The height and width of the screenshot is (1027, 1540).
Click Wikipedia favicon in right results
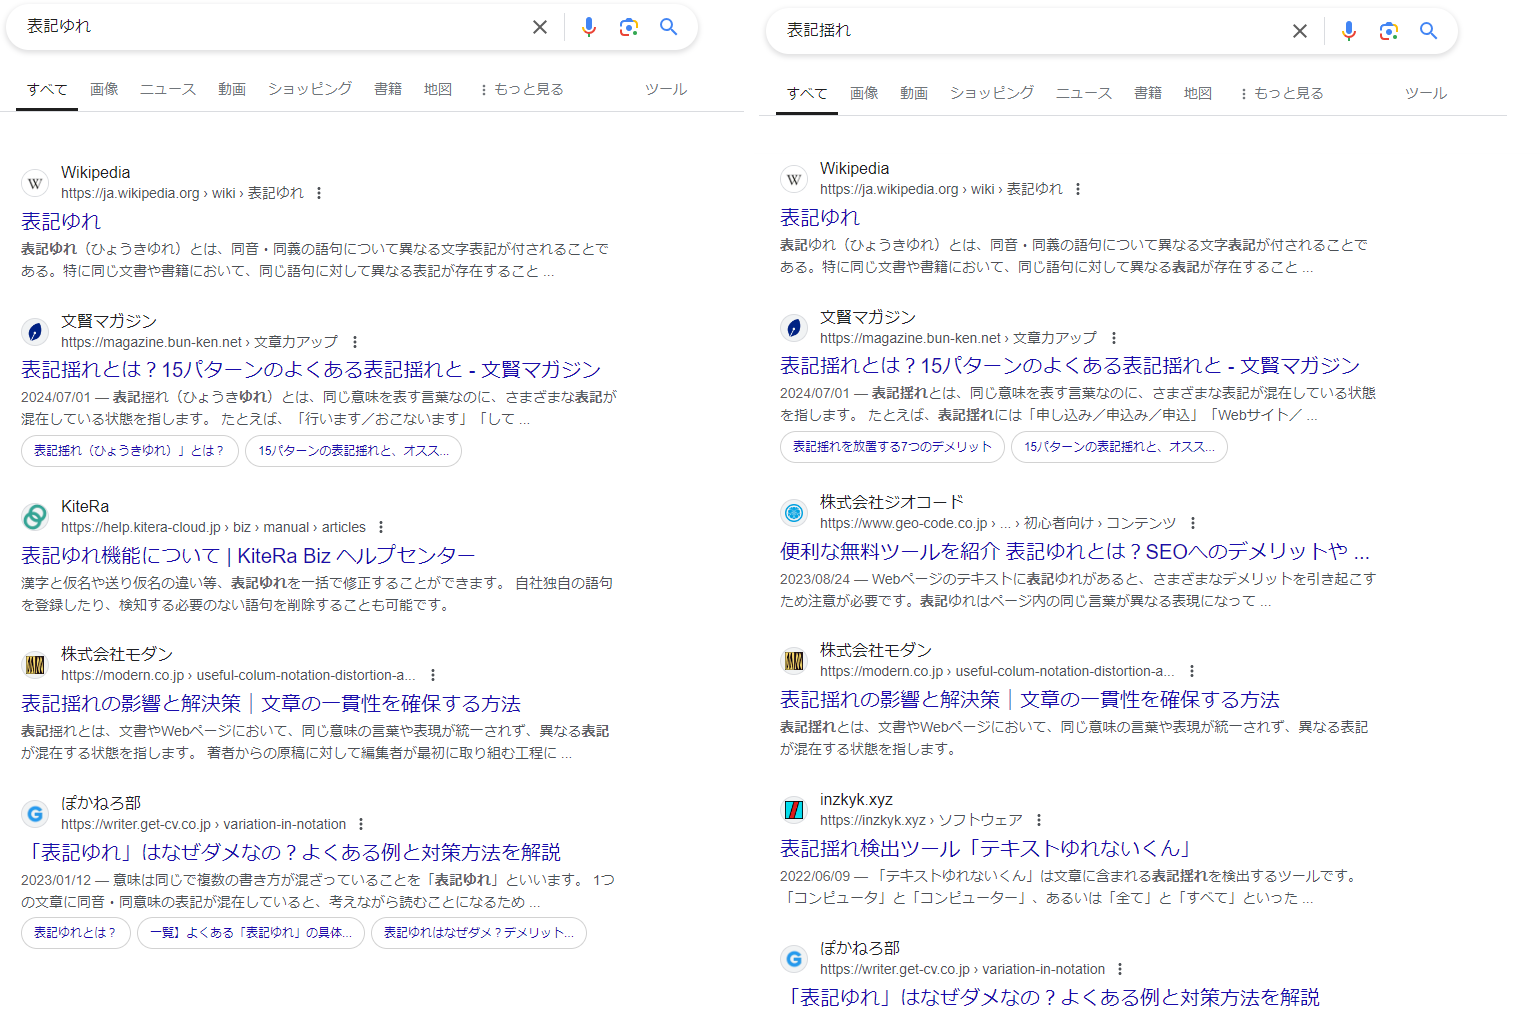(x=794, y=179)
